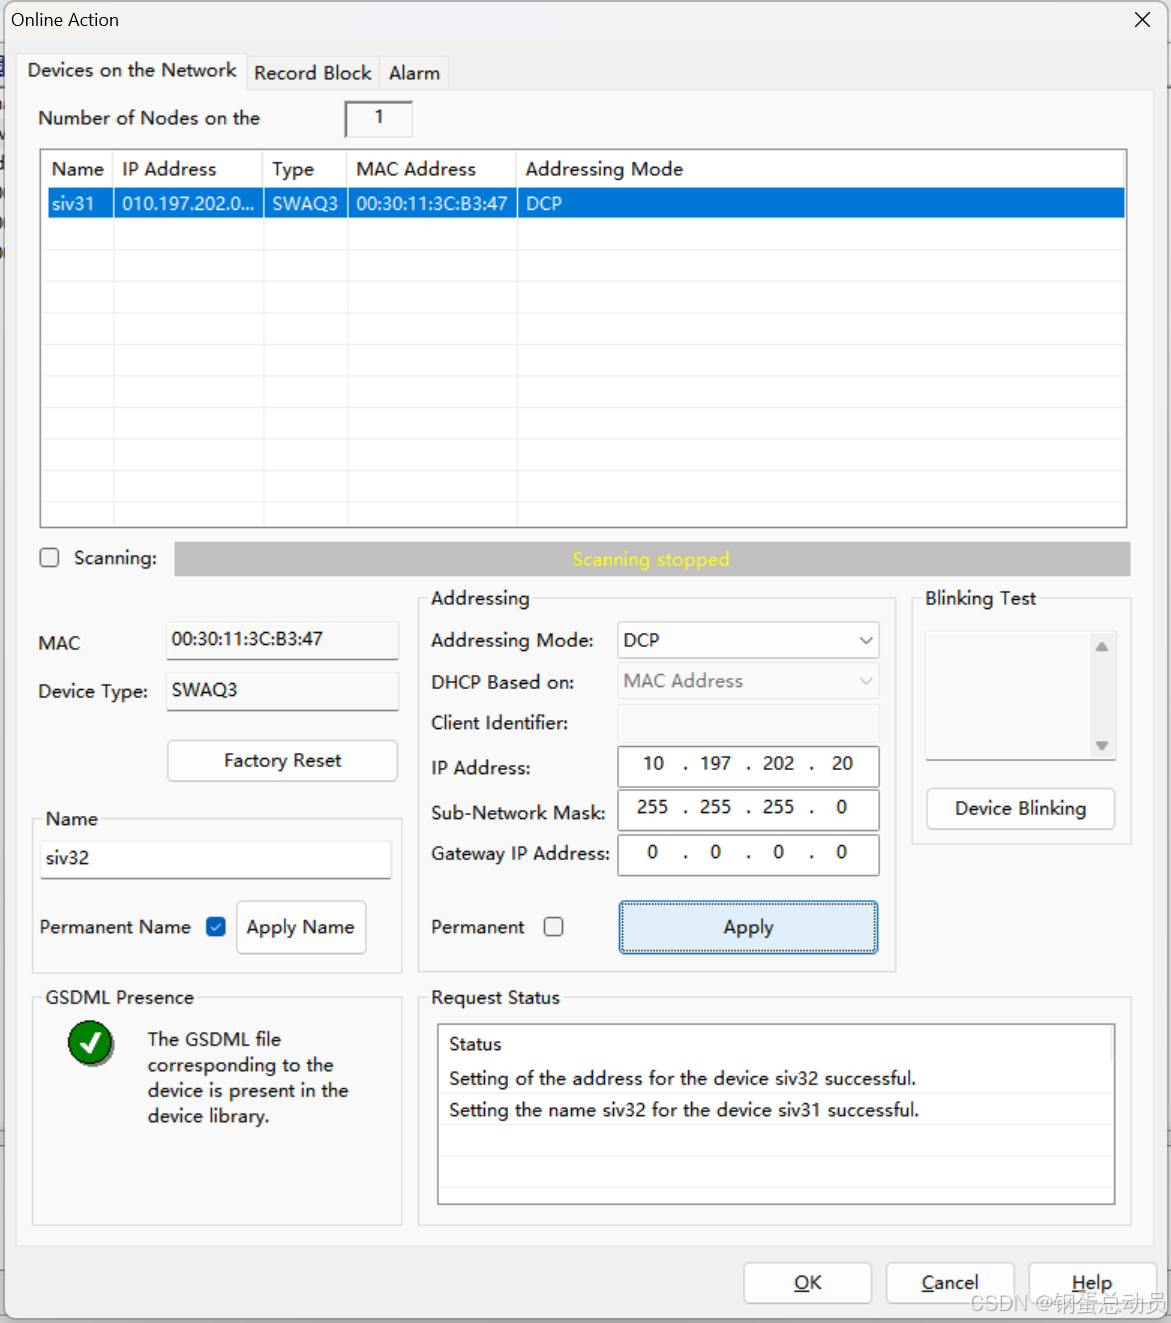
Task: Click the green GSDML presence checkmark icon
Action: click(x=90, y=1043)
